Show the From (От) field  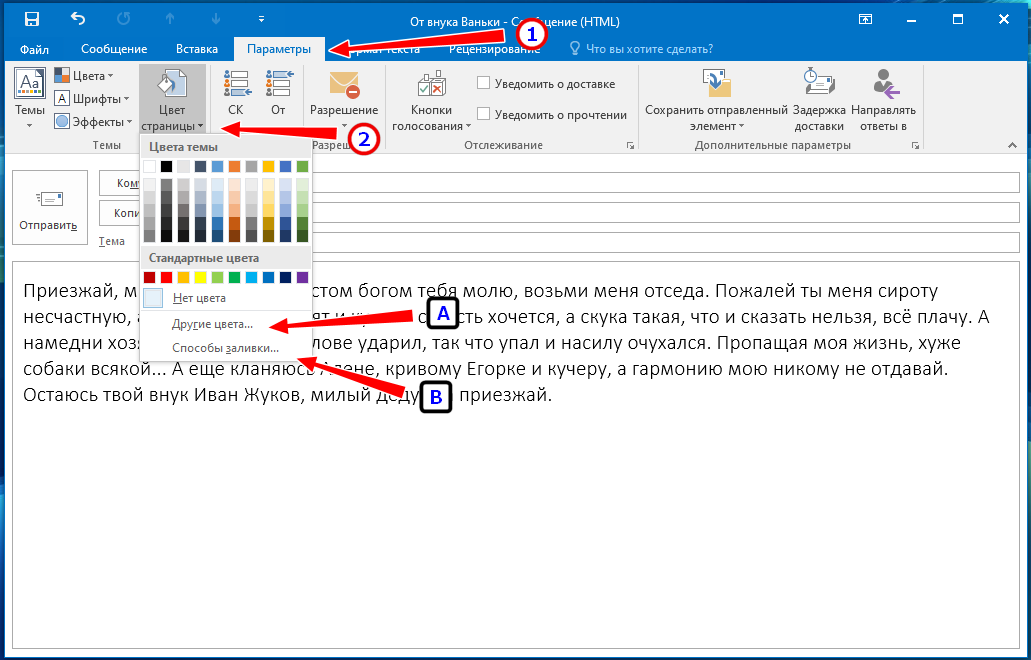[x=278, y=93]
